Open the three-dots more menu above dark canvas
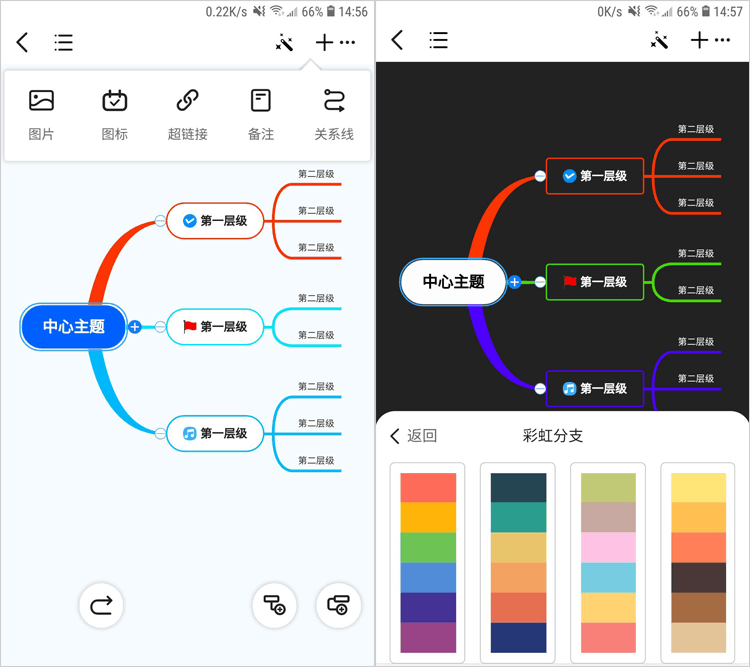 coord(724,40)
